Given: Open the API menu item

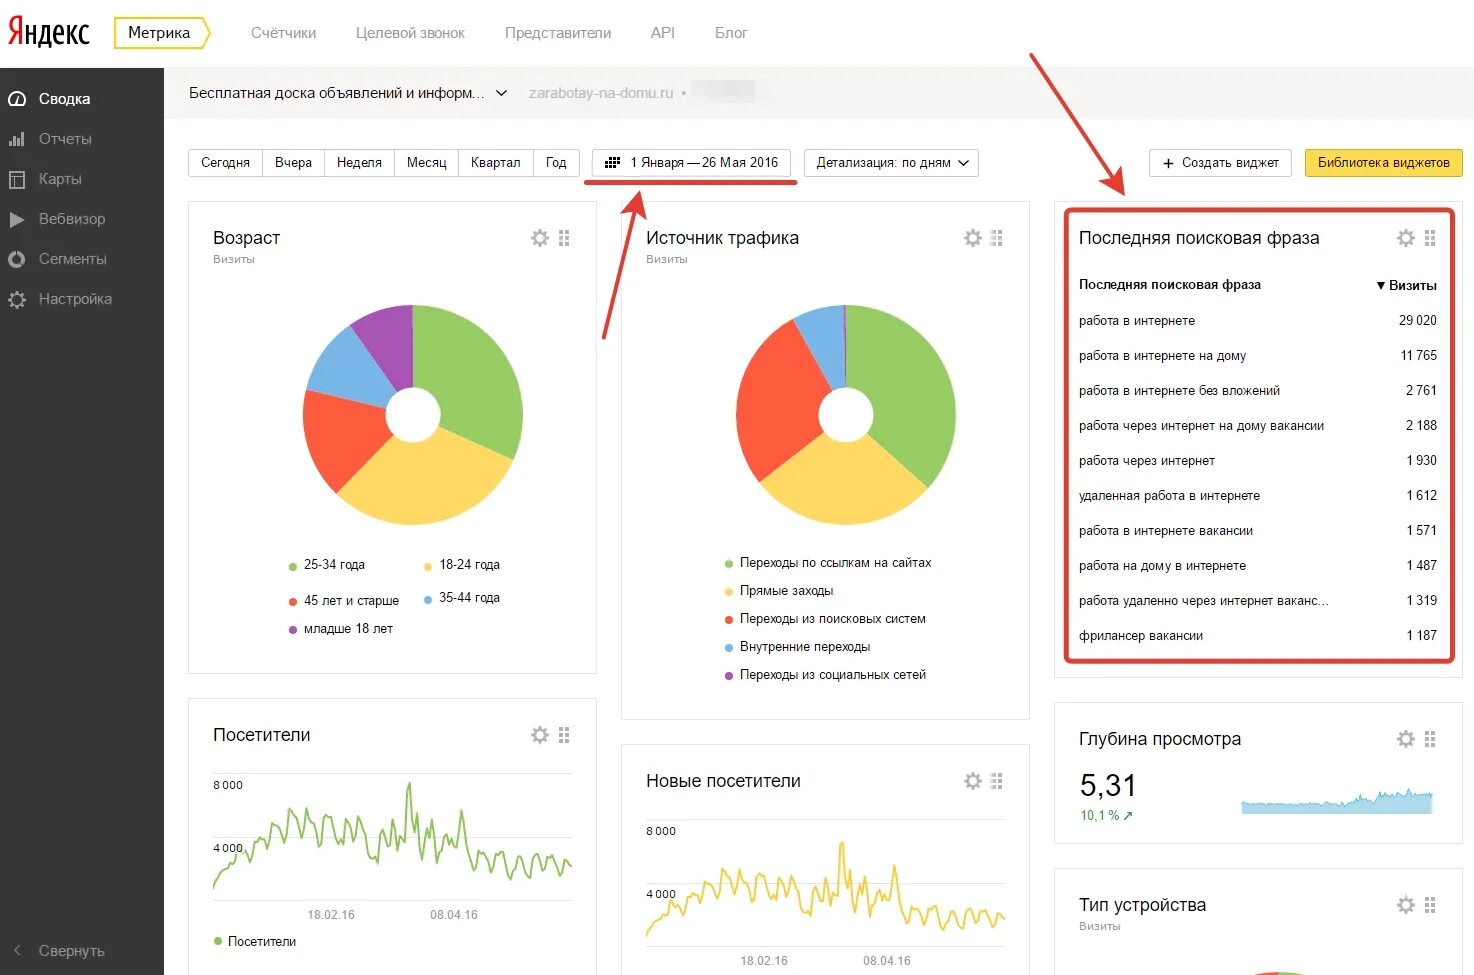Looking at the screenshot, I should click(x=662, y=32).
